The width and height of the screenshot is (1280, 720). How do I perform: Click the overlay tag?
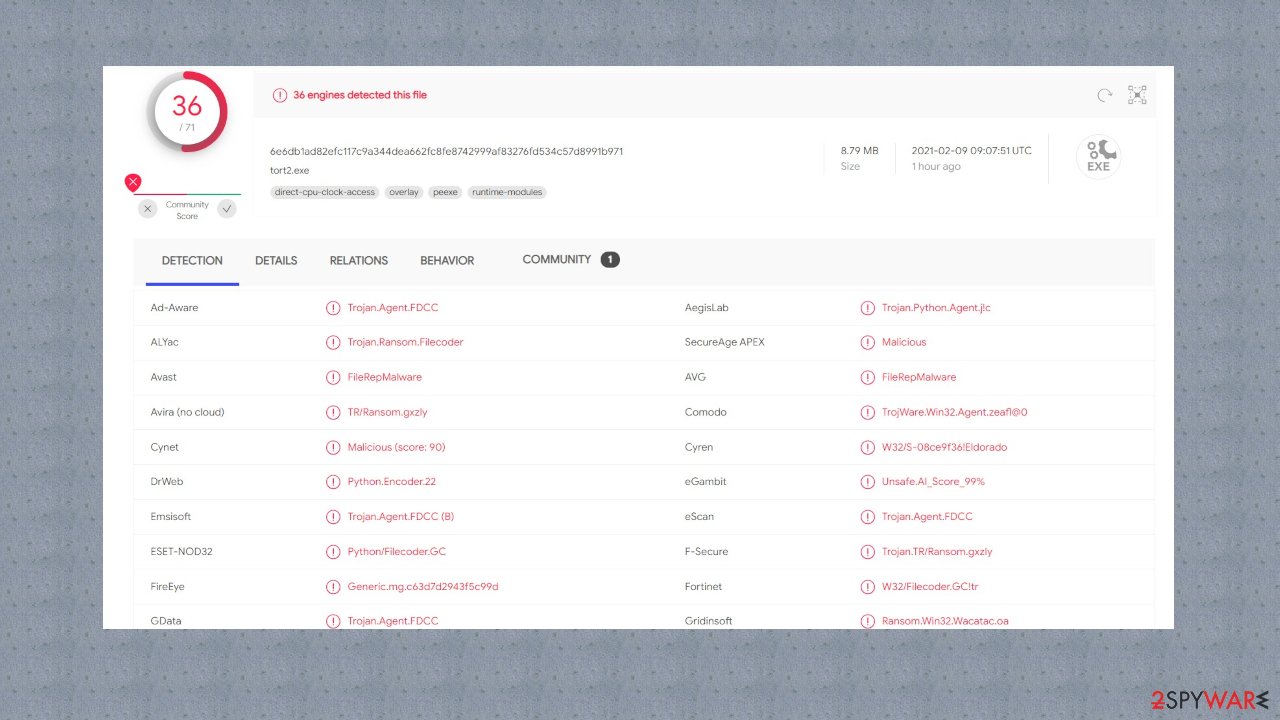(x=404, y=192)
